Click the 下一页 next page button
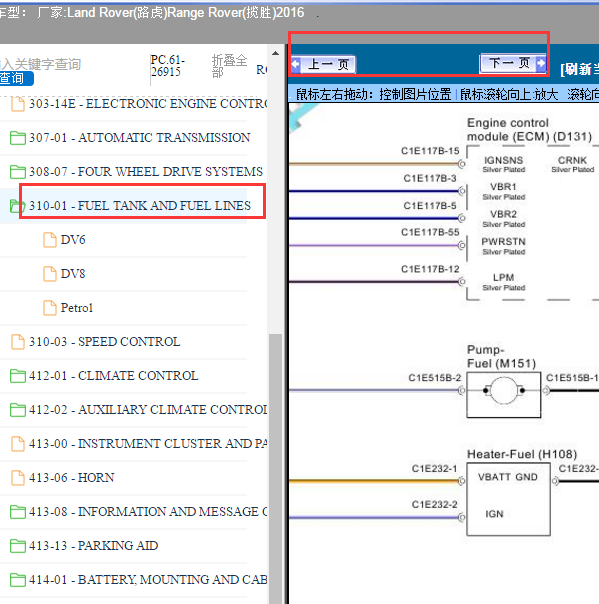The image size is (599, 604). 513,63
